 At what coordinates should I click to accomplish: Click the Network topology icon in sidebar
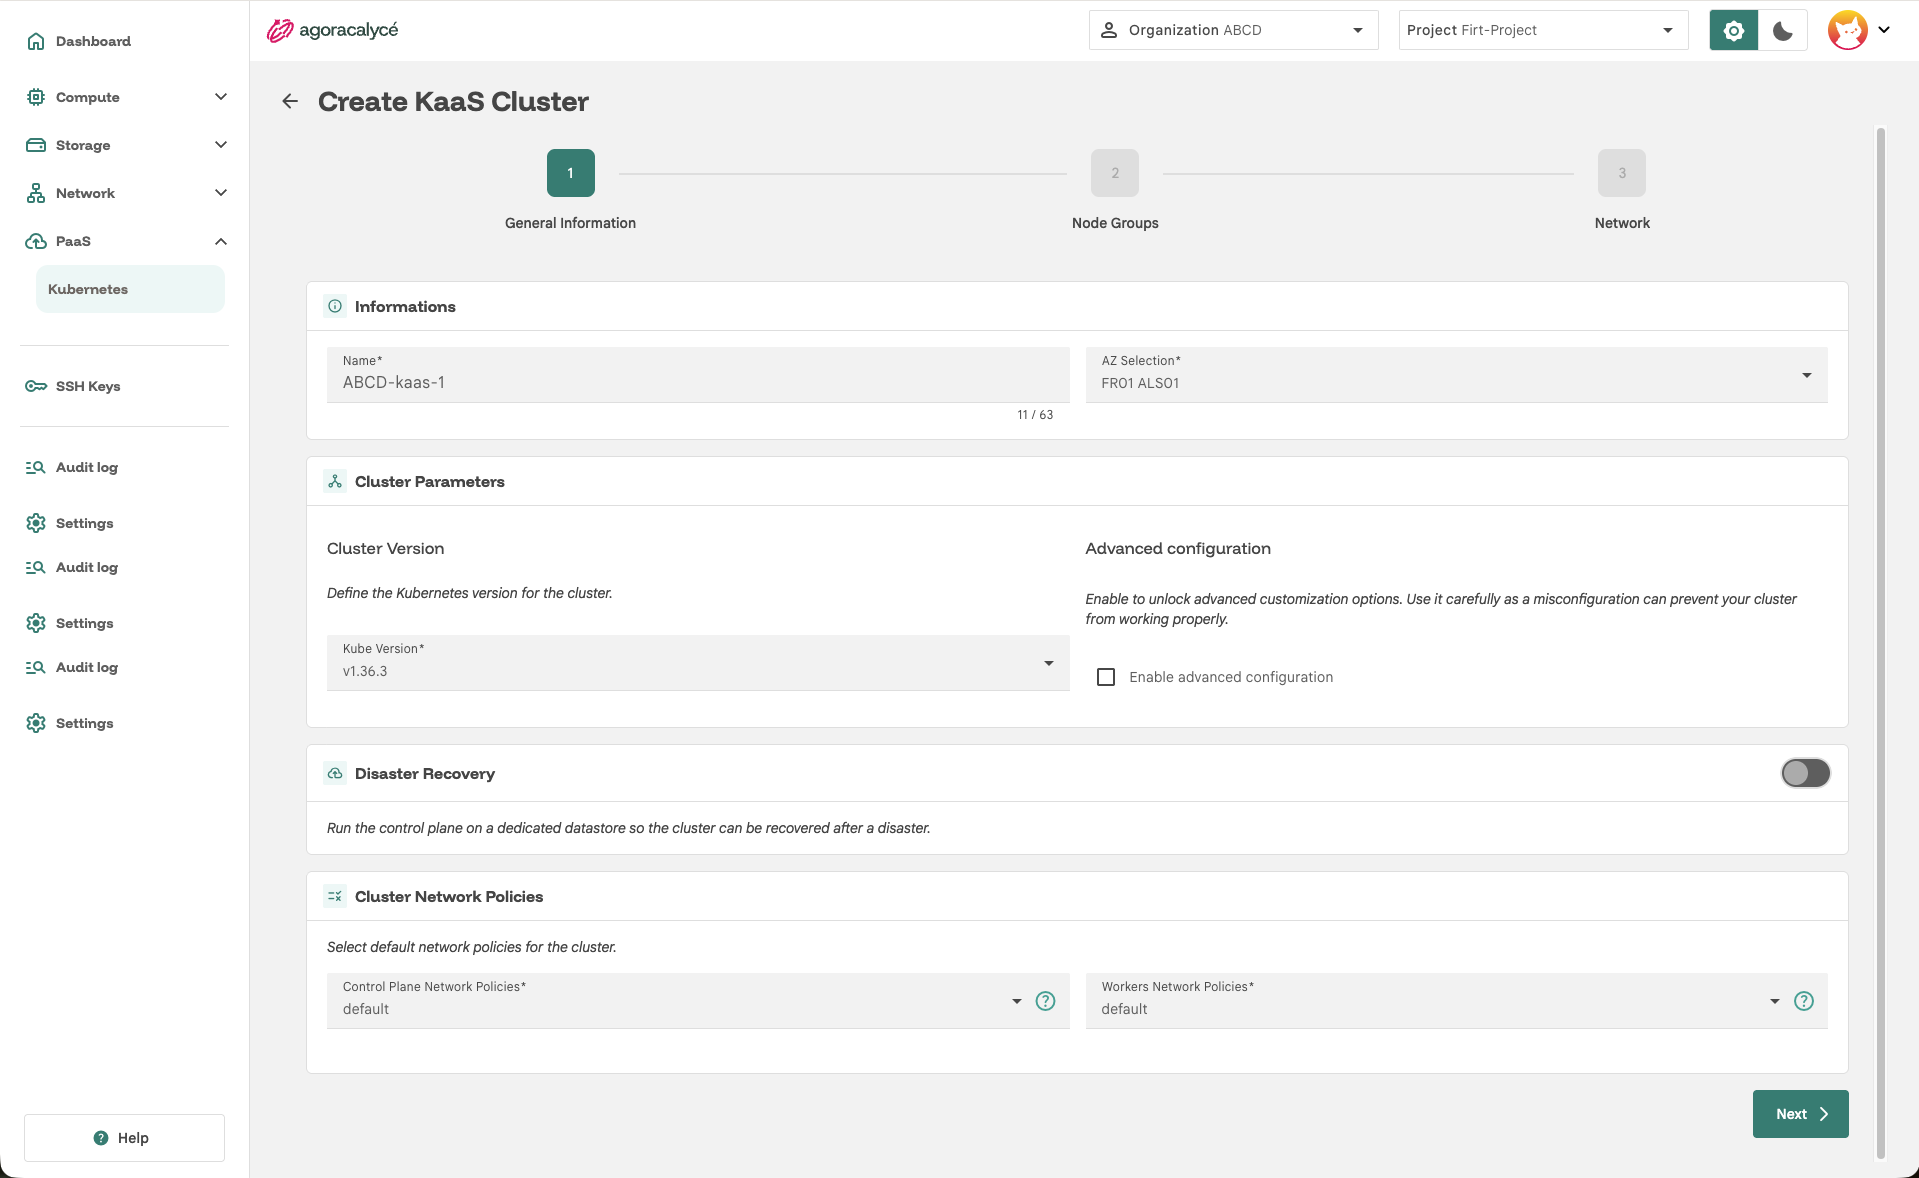point(36,193)
